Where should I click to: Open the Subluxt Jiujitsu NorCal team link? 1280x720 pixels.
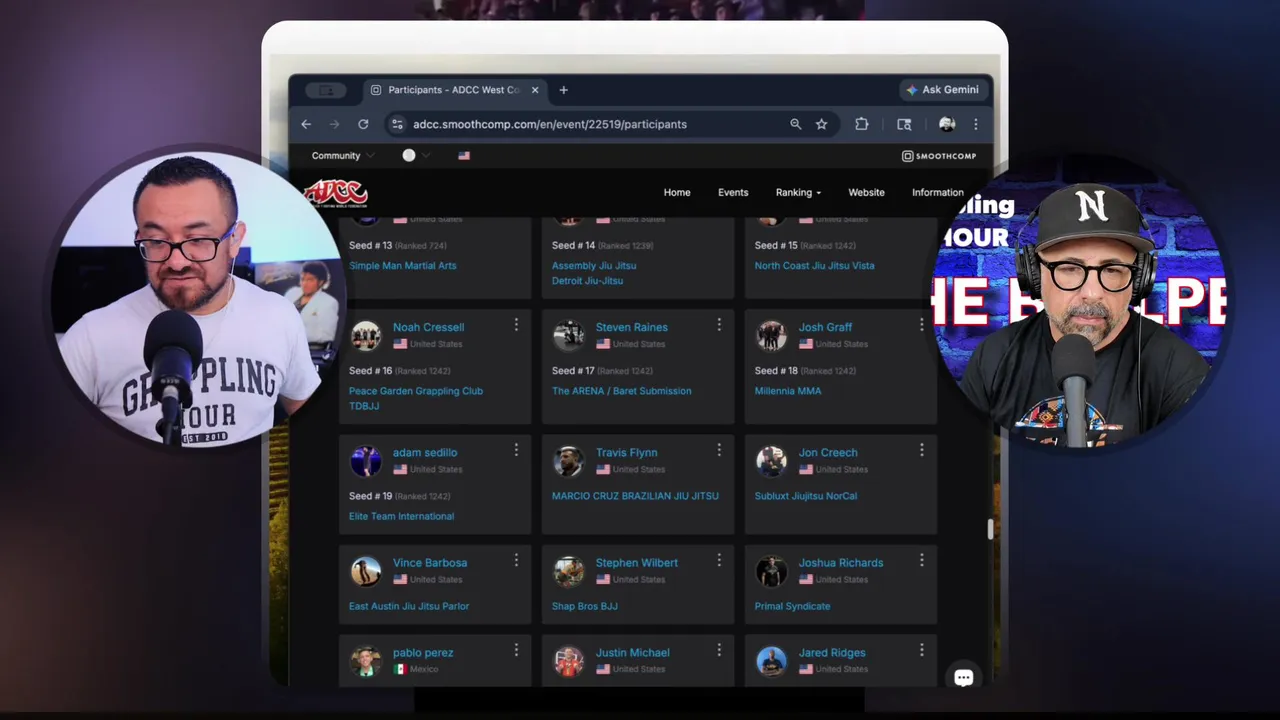(x=805, y=496)
